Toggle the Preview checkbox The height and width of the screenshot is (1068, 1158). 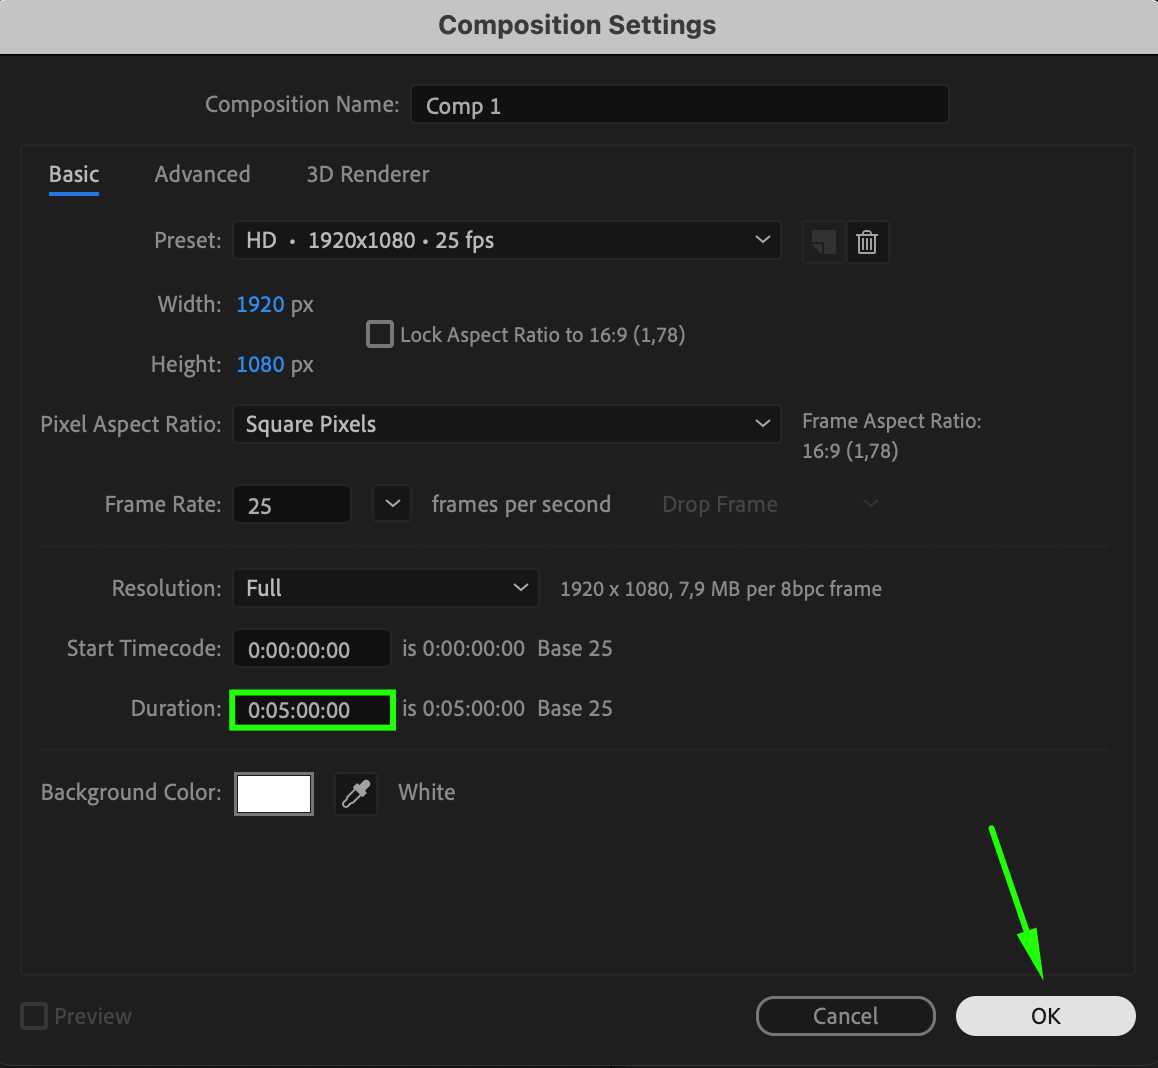click(34, 1016)
